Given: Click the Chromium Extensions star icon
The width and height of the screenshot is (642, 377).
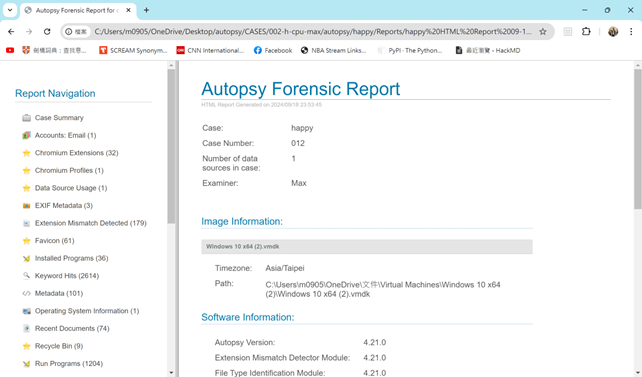Looking at the screenshot, I should pyautogui.click(x=27, y=153).
